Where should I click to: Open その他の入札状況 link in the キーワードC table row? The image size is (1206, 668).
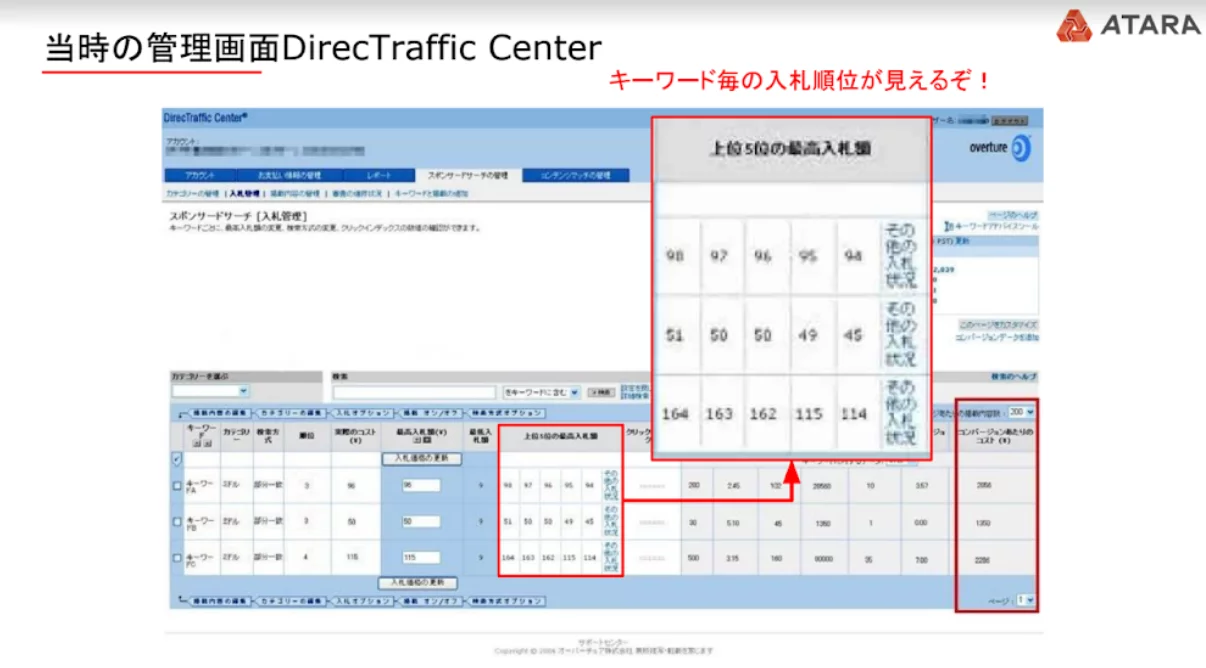click(611, 557)
